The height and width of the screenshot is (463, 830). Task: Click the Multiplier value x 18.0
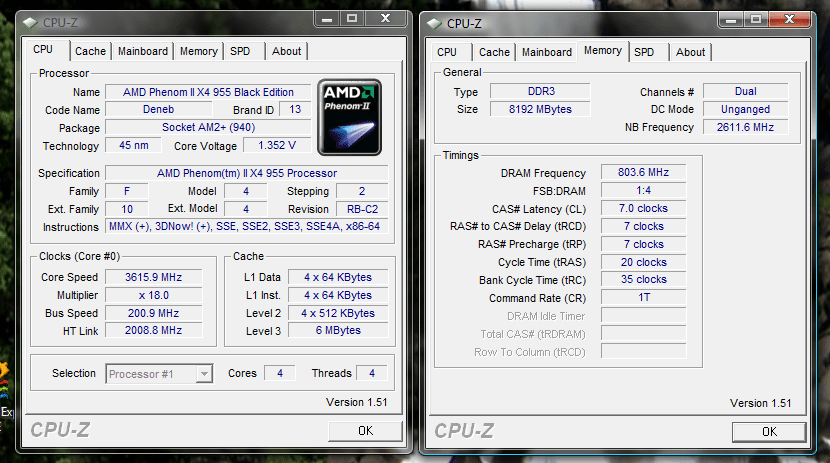click(154, 295)
